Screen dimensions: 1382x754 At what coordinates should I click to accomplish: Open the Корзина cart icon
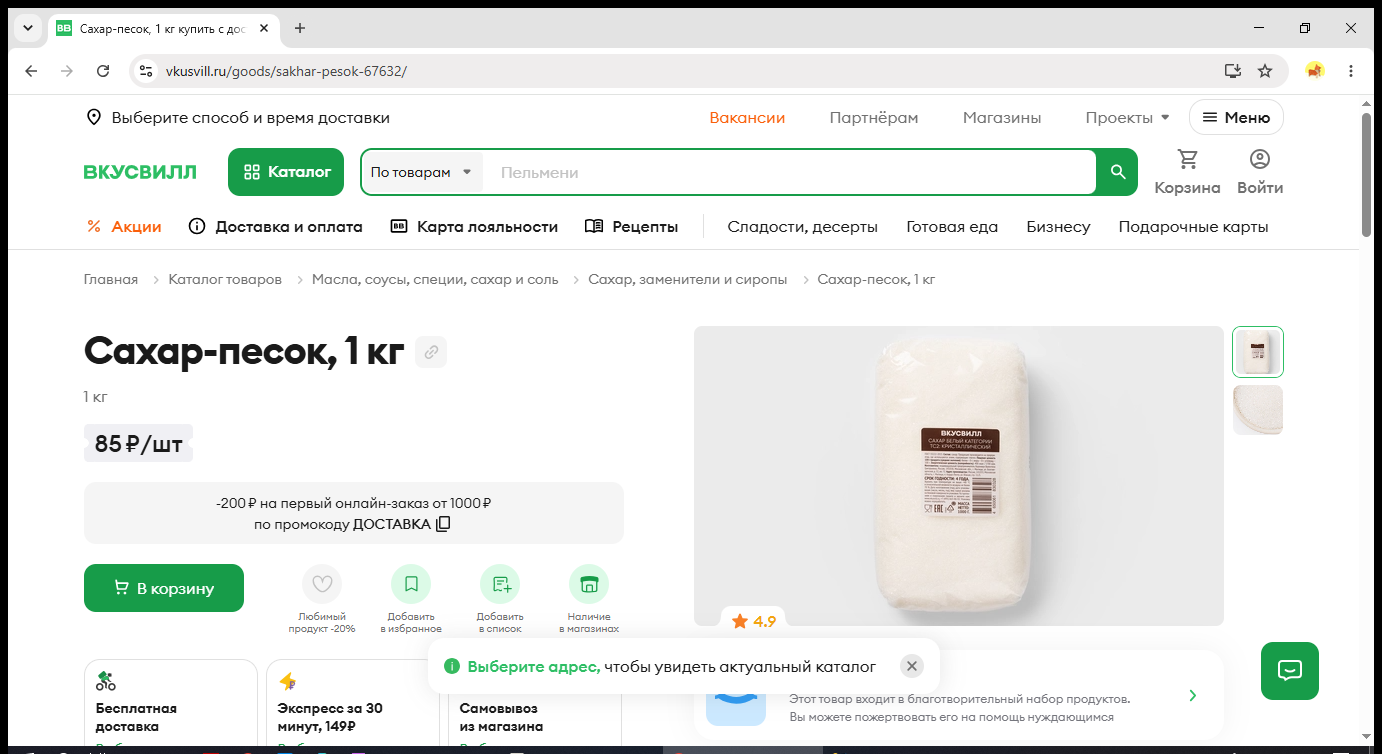click(1187, 172)
